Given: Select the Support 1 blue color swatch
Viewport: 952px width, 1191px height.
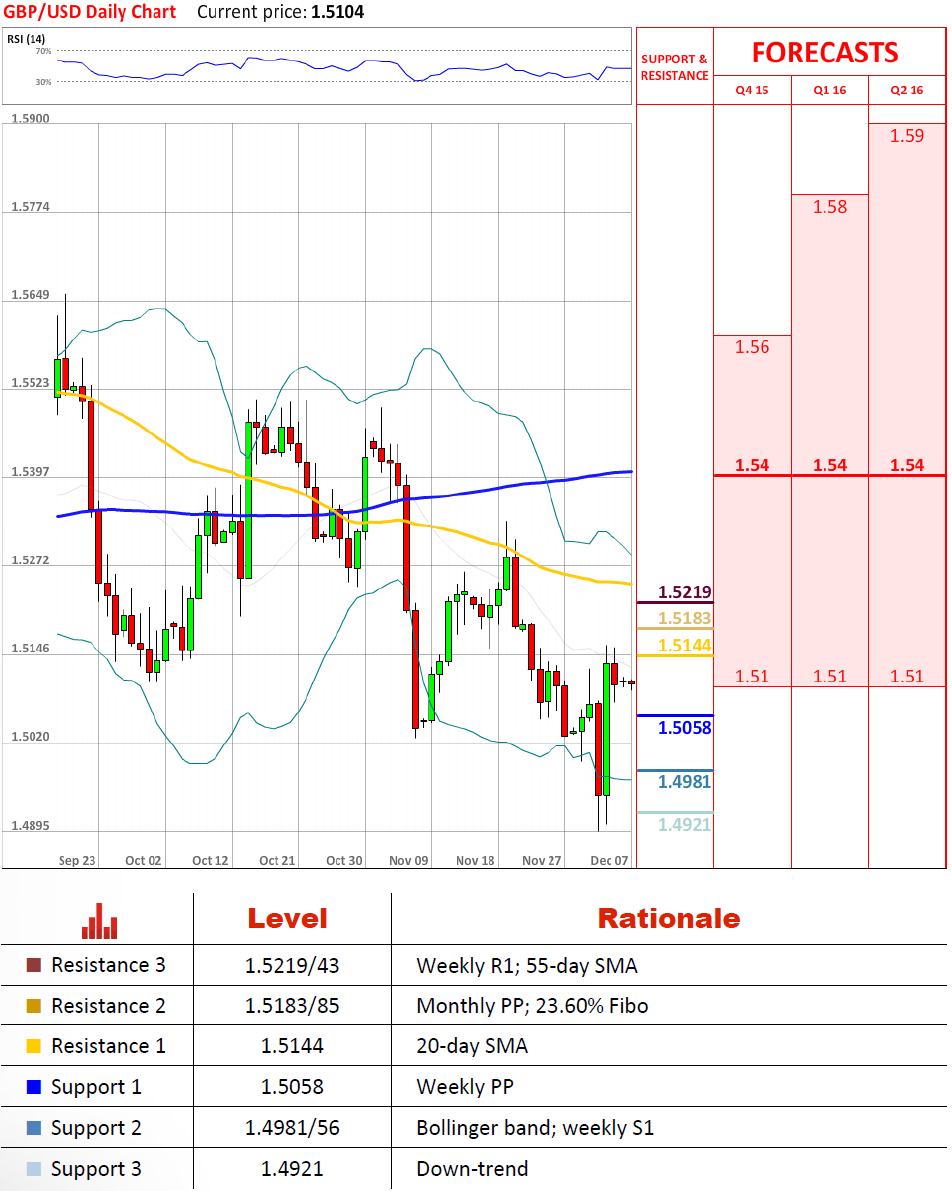Looking at the screenshot, I should pos(33,1087).
